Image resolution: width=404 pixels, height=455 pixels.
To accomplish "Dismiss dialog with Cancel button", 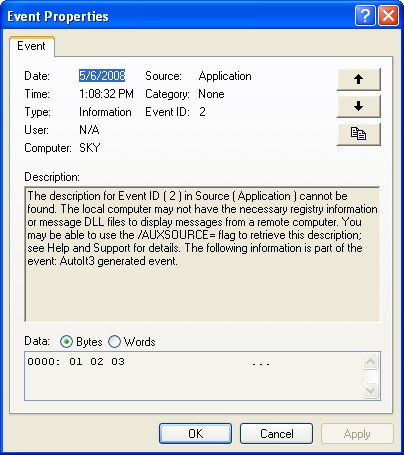I will click(x=277, y=434).
